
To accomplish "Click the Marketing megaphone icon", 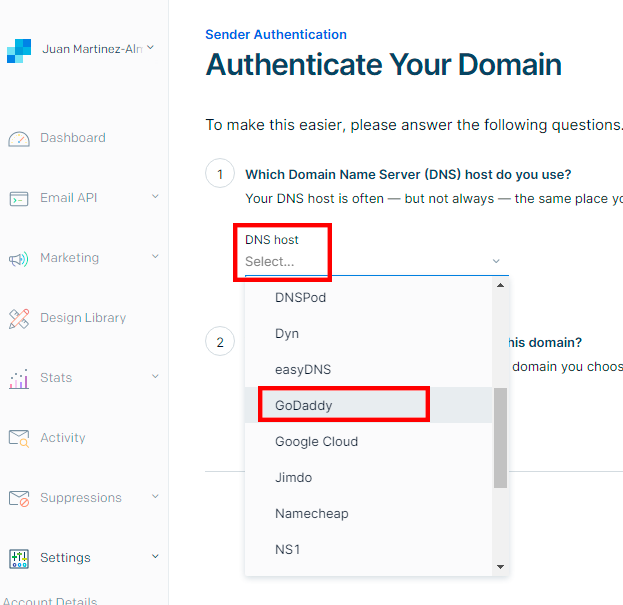I will [19, 259].
